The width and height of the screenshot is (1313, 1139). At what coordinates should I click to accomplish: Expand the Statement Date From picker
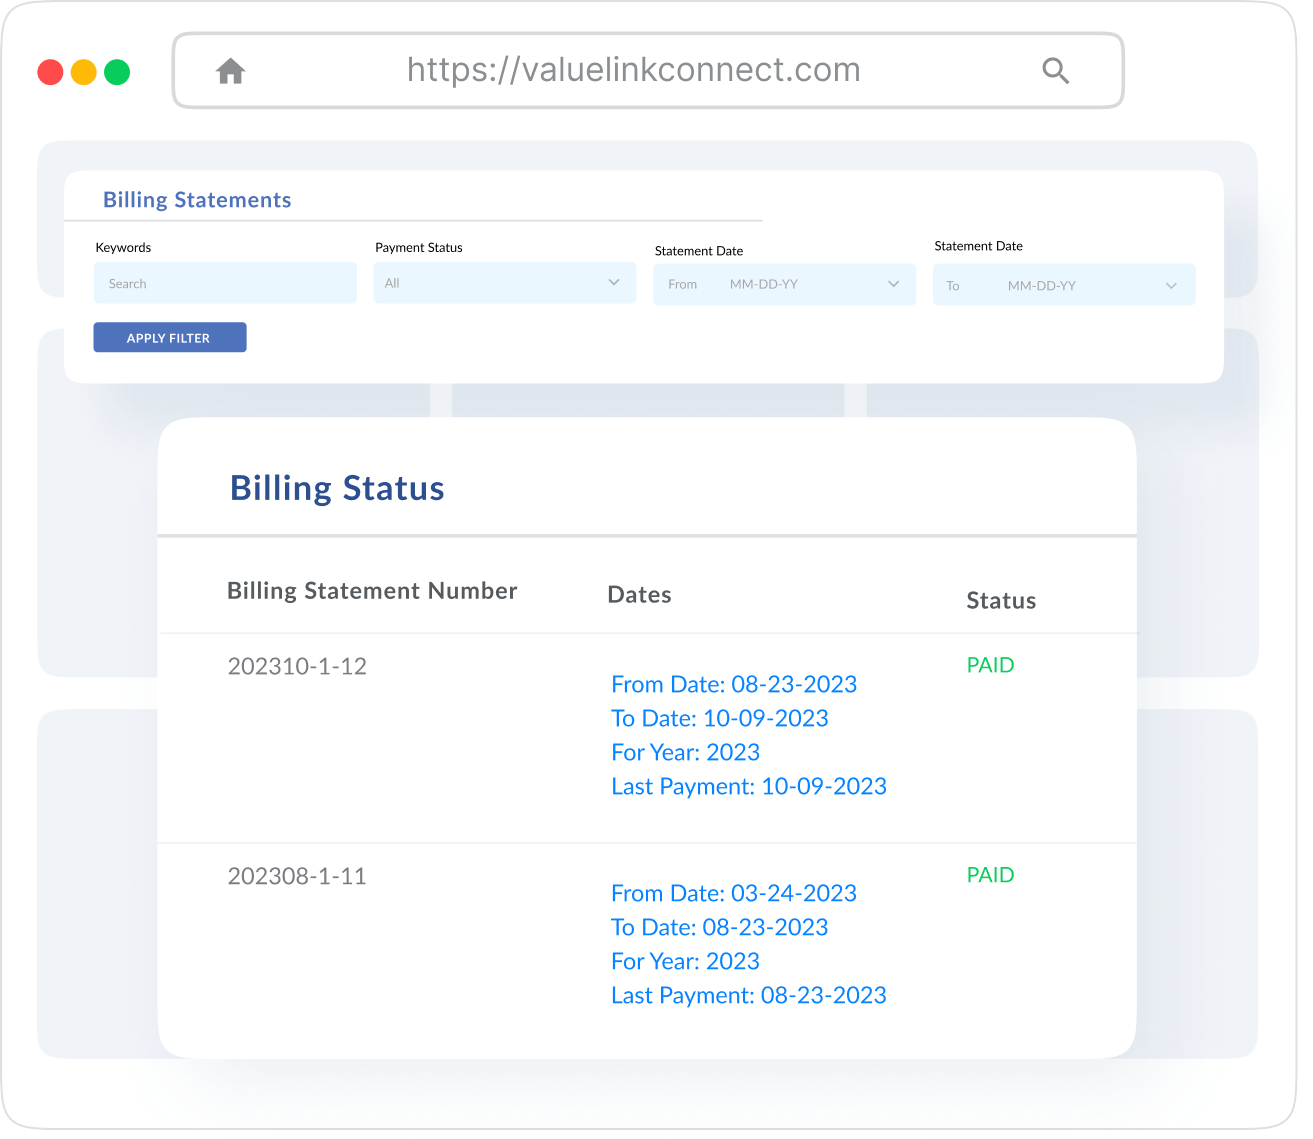(x=784, y=284)
